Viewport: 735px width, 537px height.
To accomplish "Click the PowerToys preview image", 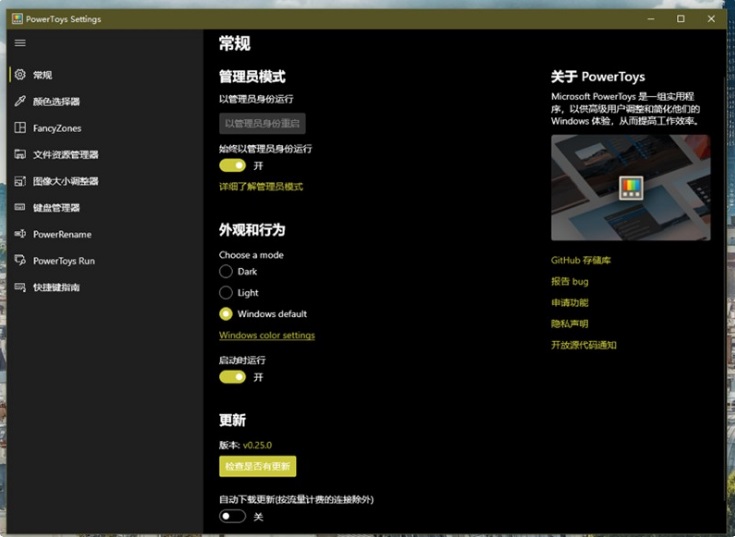I will click(x=630, y=187).
